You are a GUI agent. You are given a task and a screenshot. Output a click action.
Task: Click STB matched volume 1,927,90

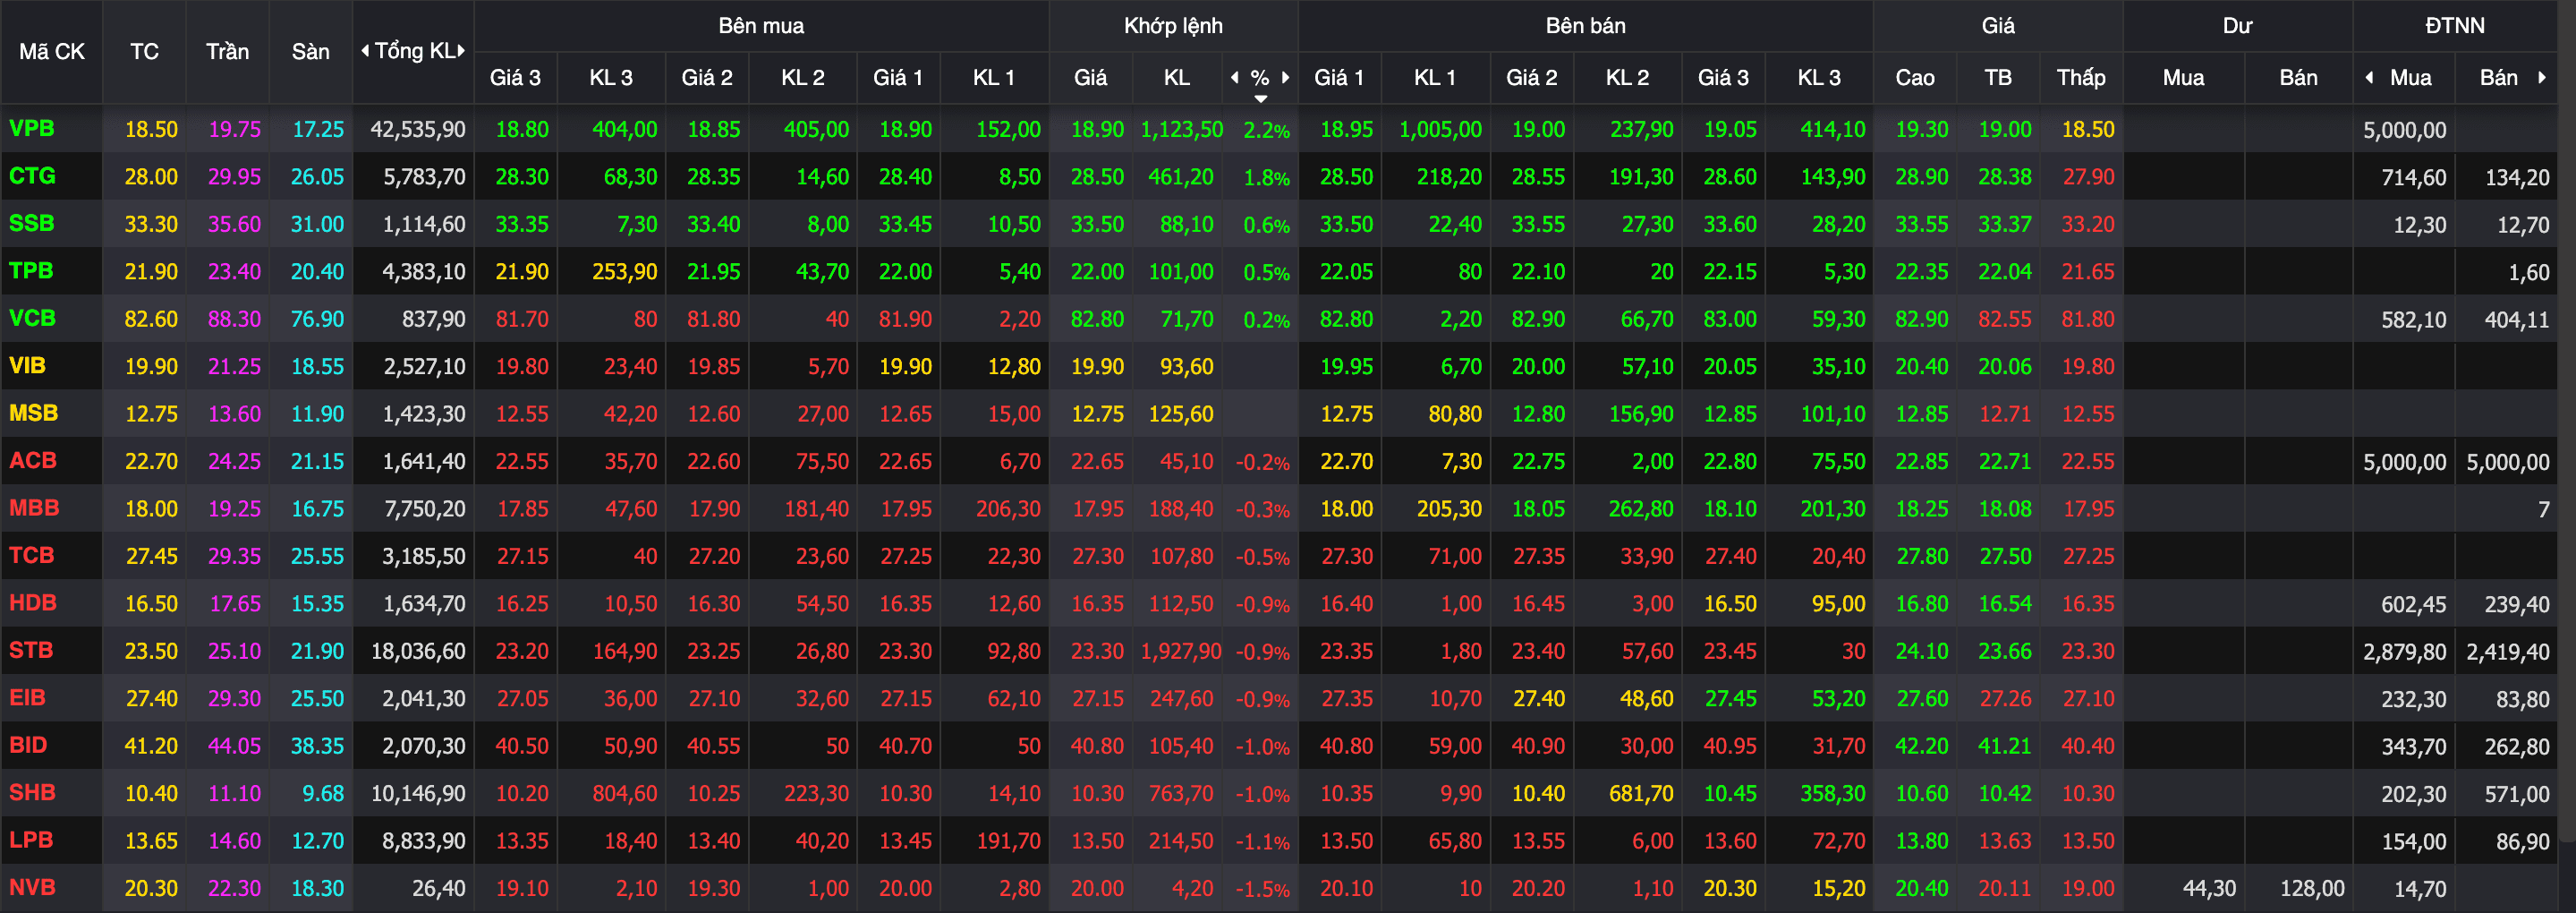click(1181, 652)
